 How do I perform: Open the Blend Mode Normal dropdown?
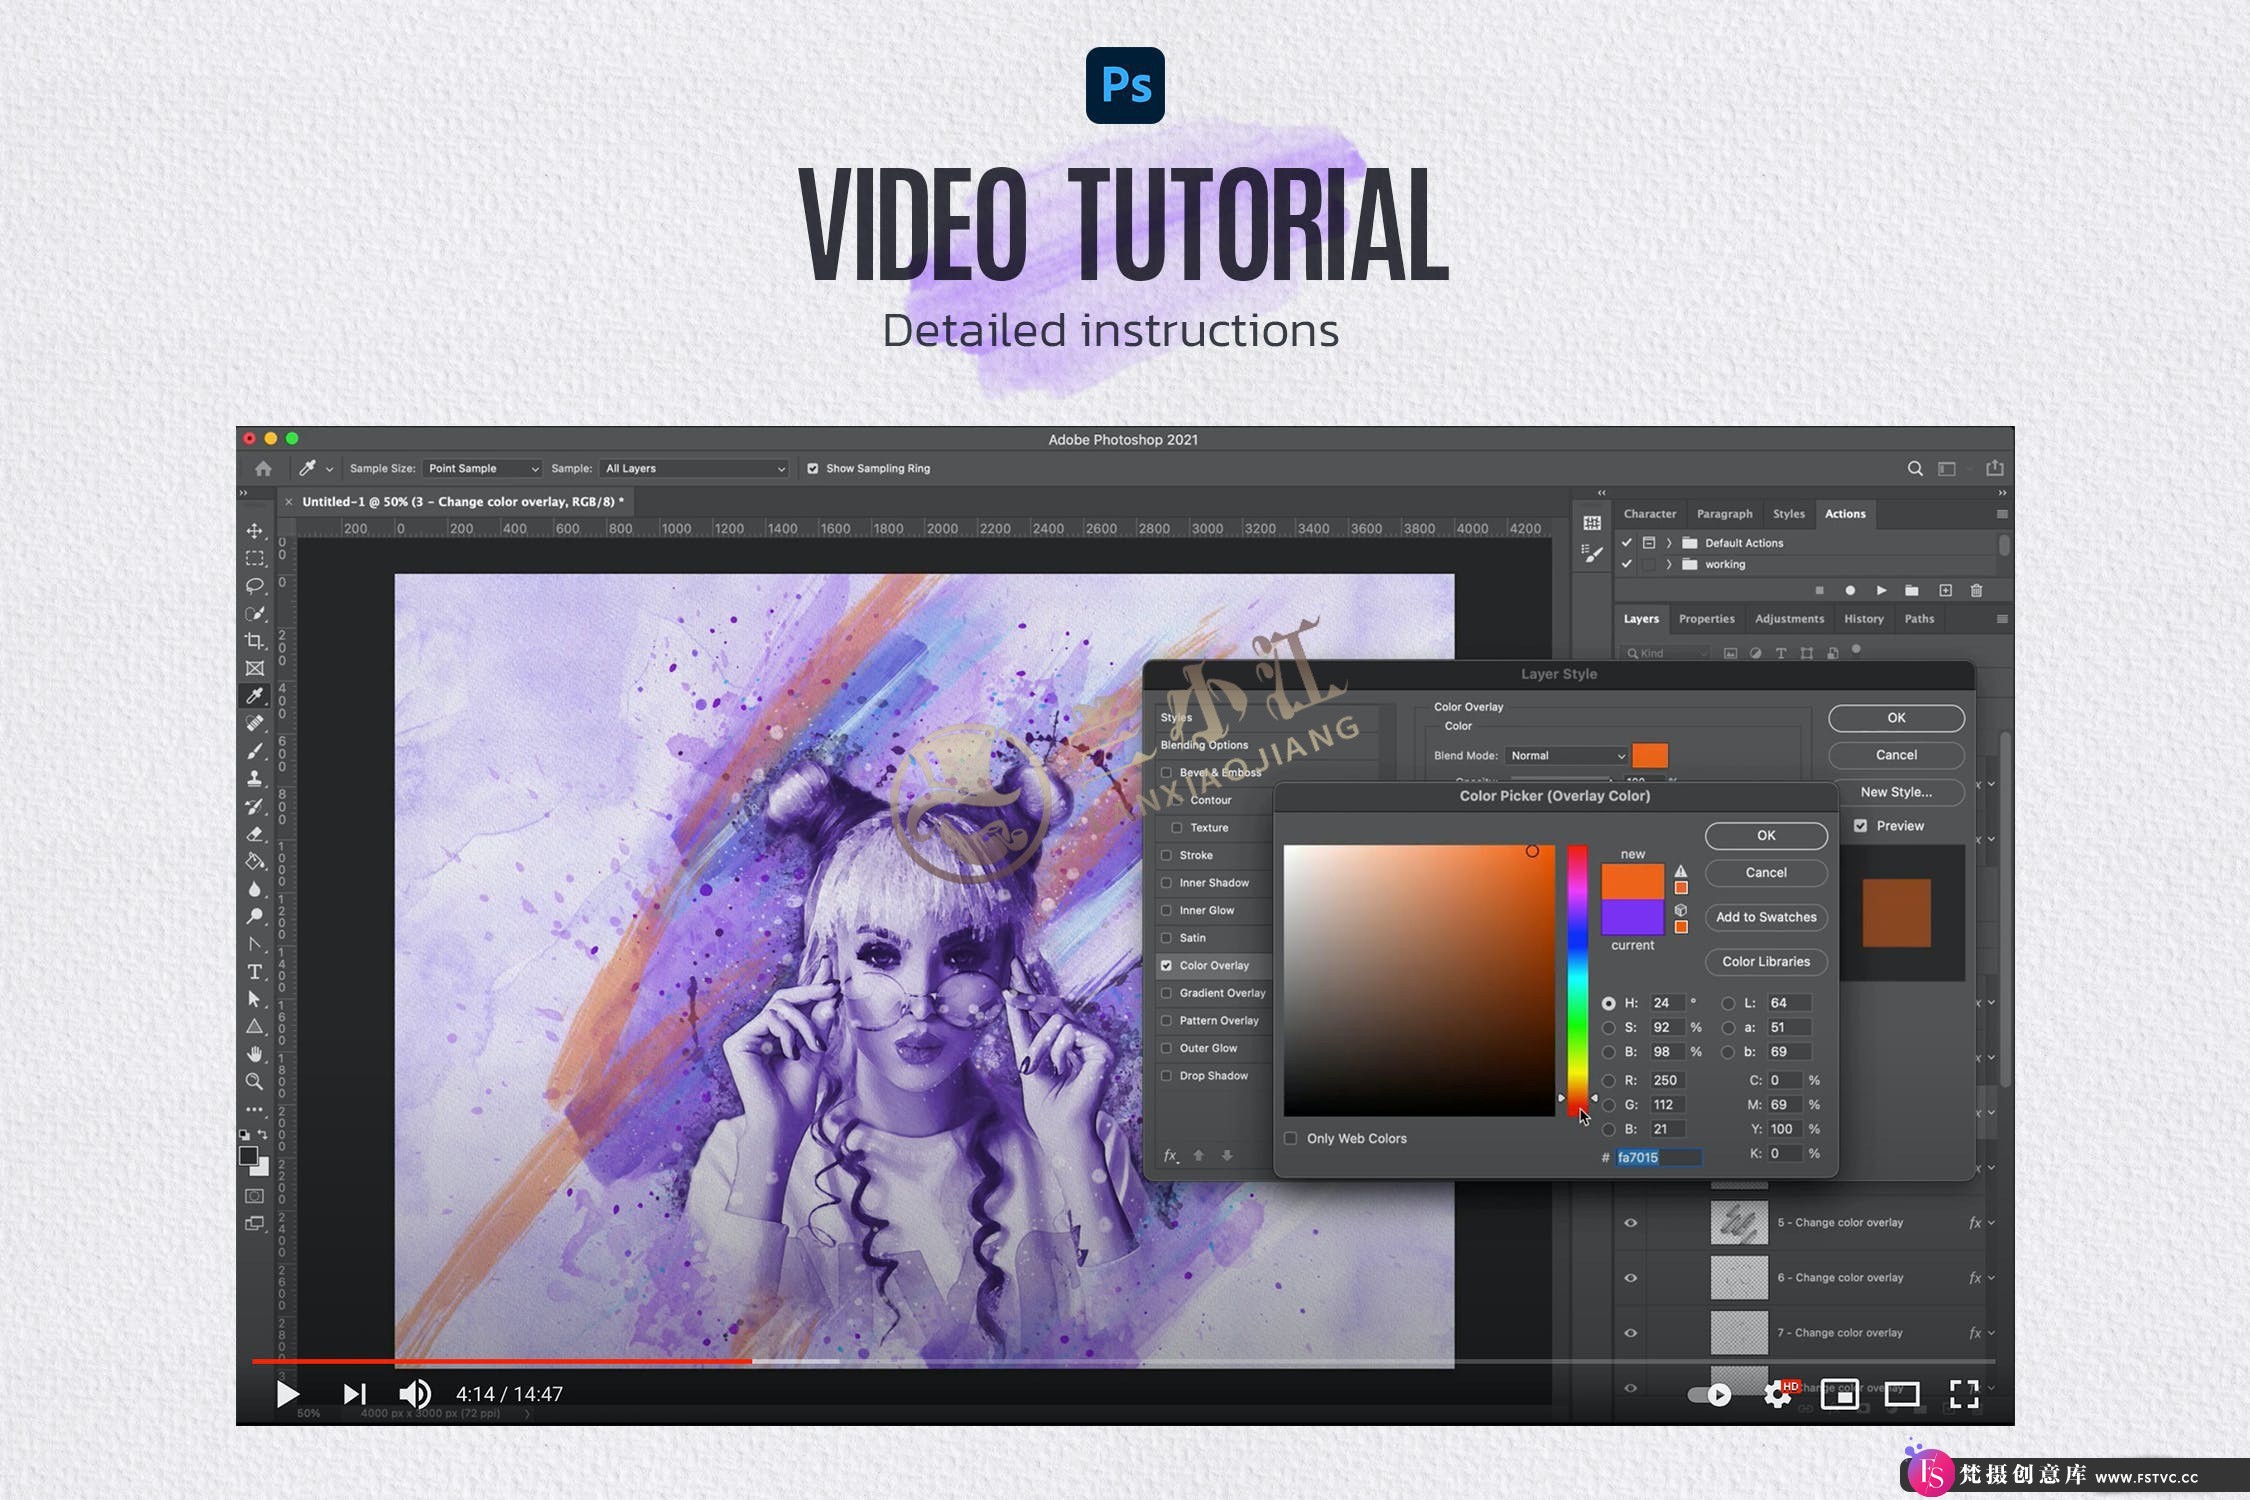pyautogui.click(x=1566, y=756)
